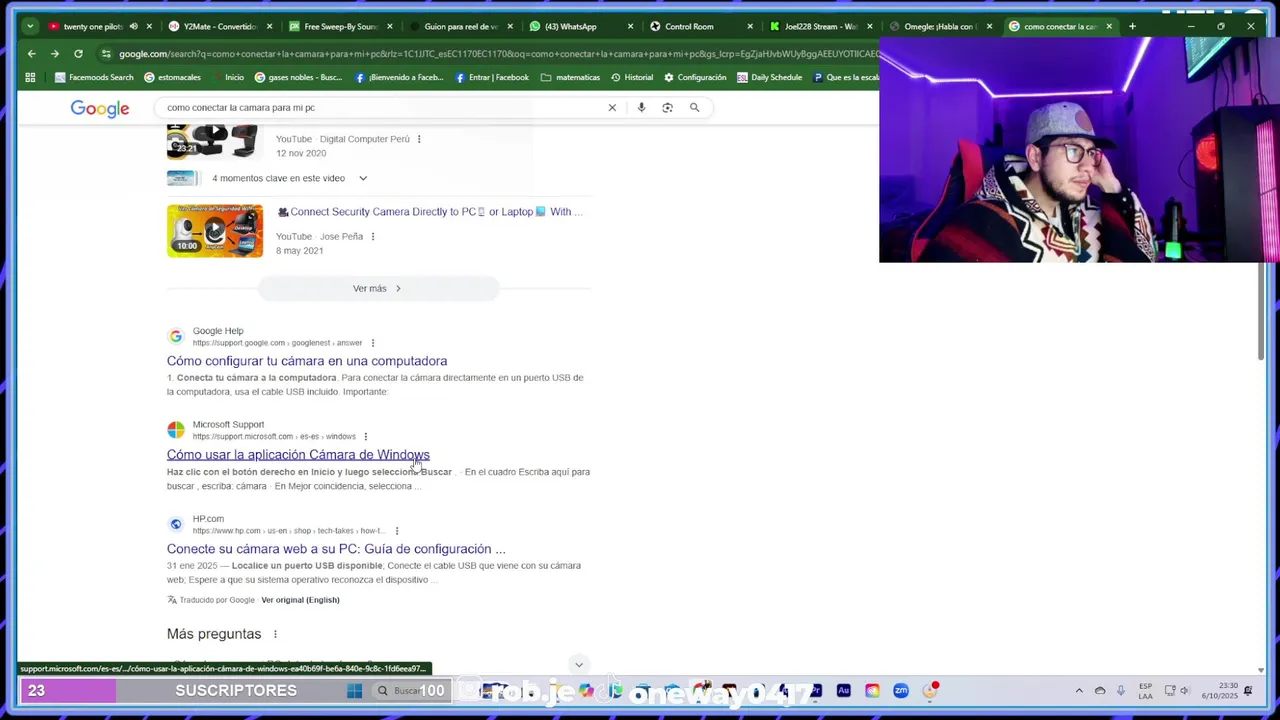Navigate back in the browser
1280x720 pixels.
[31, 54]
